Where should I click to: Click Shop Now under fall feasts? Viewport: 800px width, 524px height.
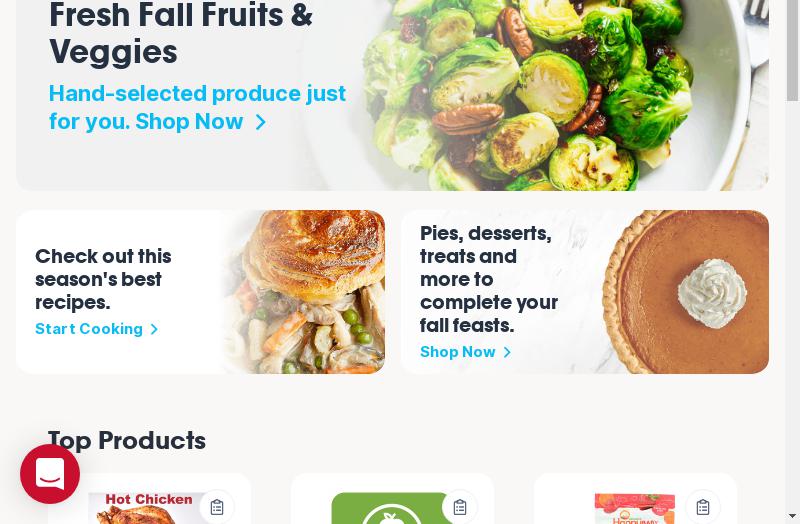click(x=458, y=352)
